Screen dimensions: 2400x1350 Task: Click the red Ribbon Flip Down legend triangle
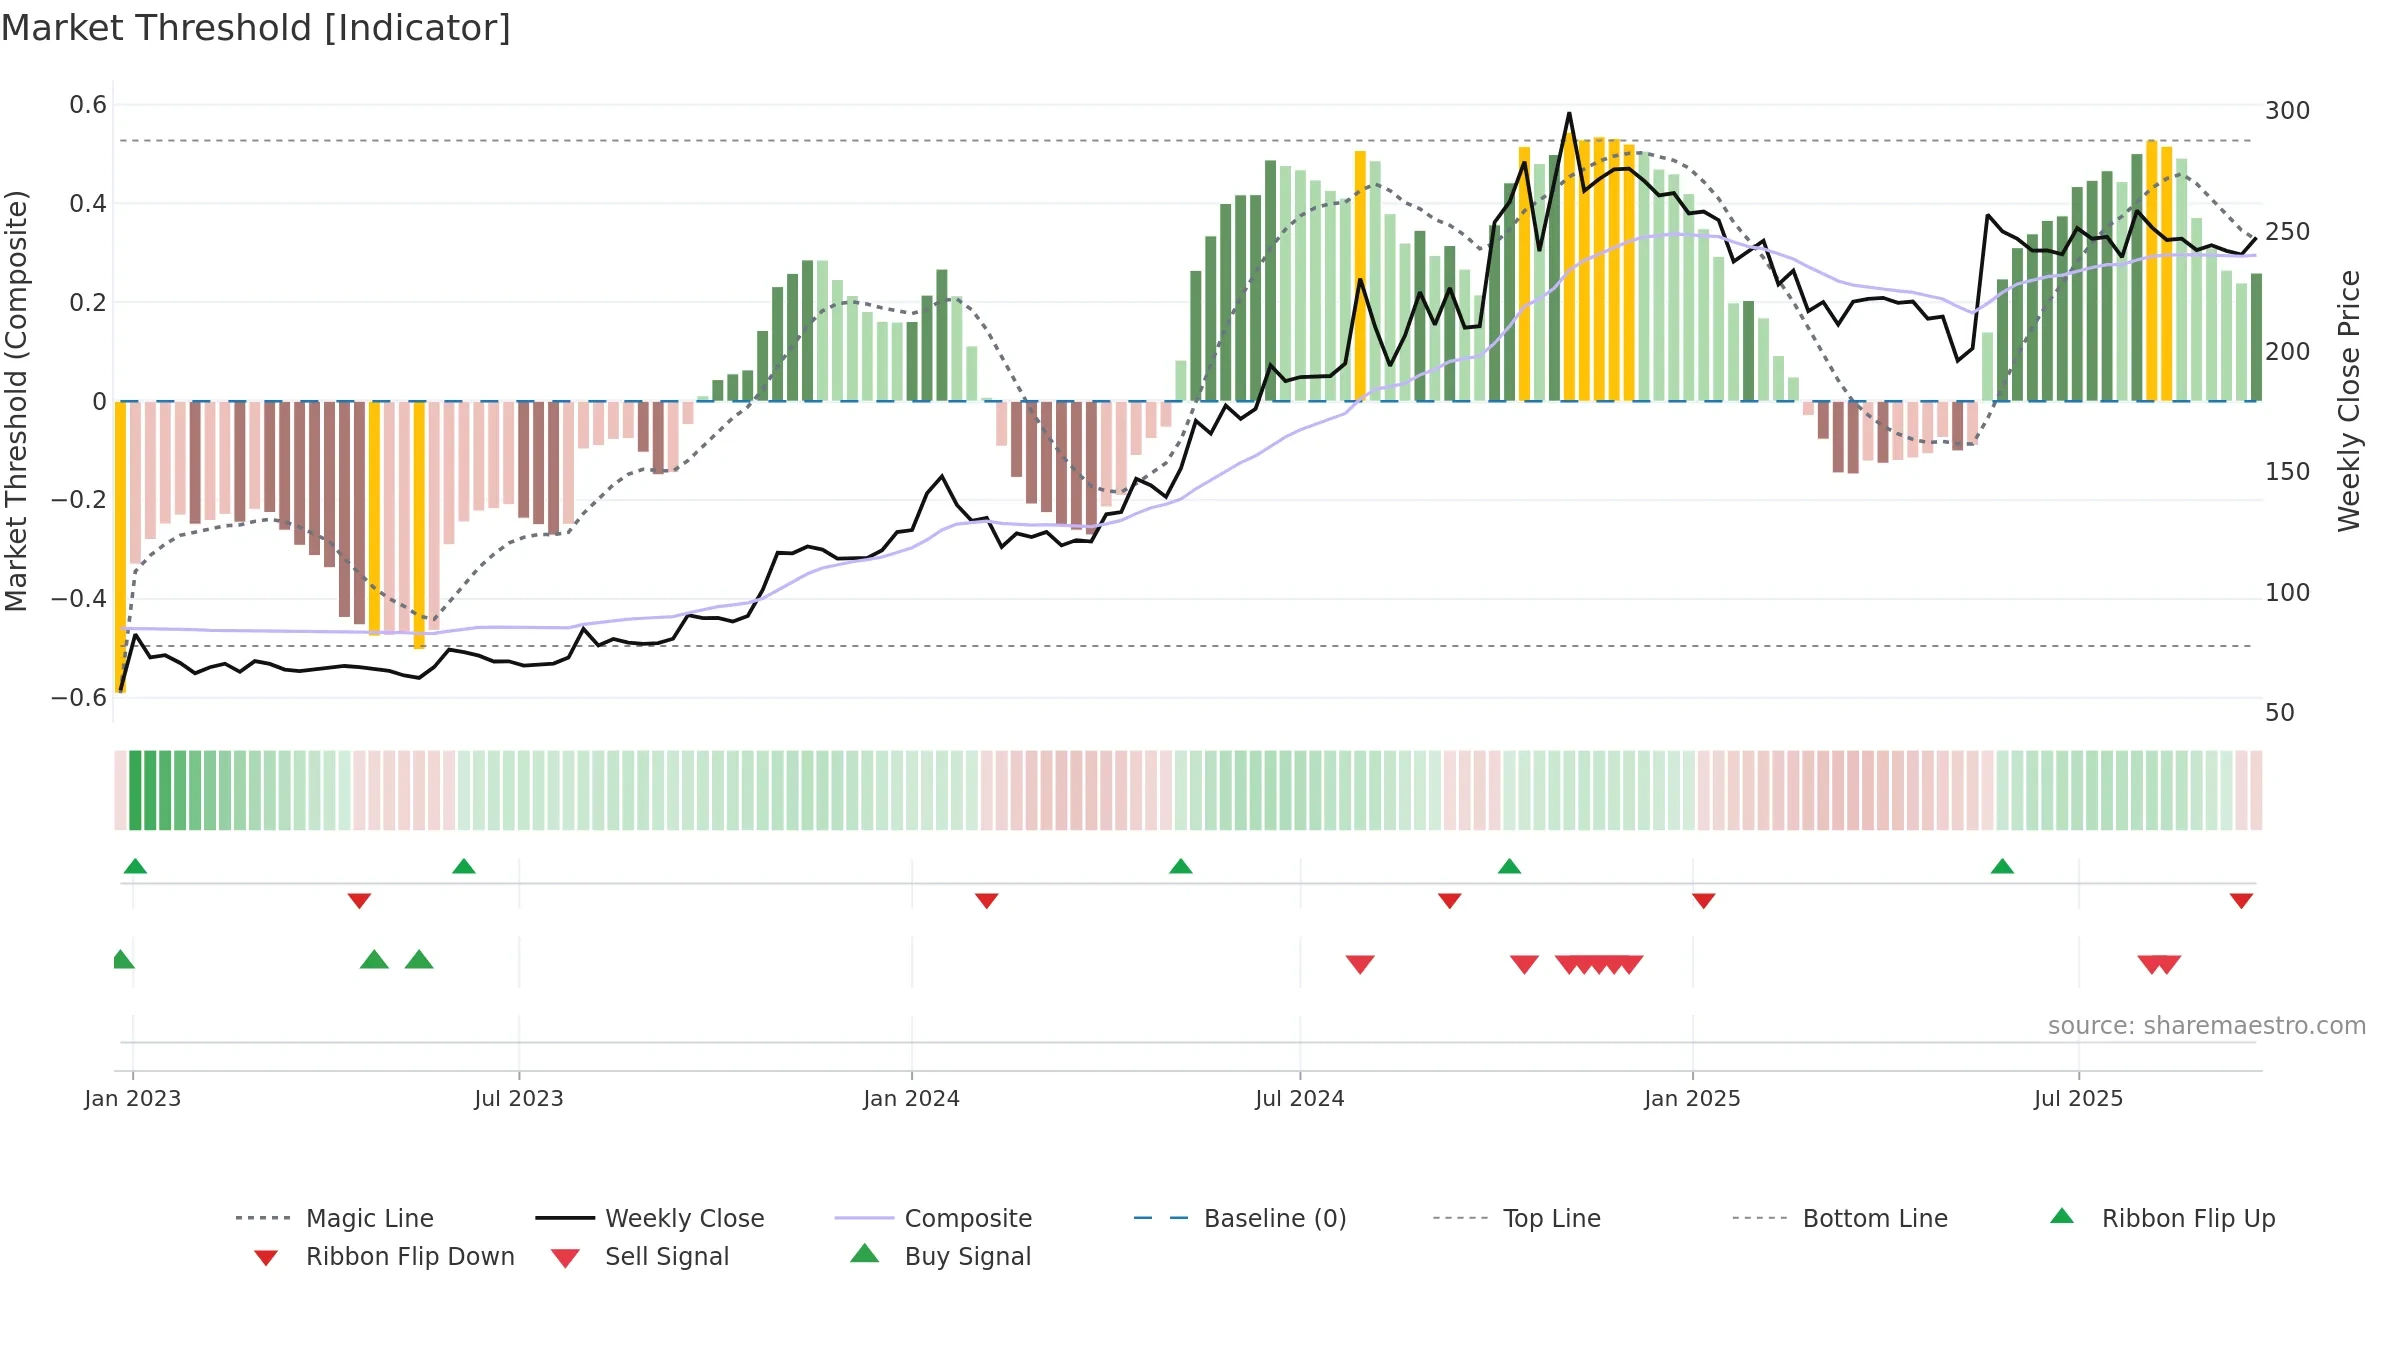[266, 1258]
